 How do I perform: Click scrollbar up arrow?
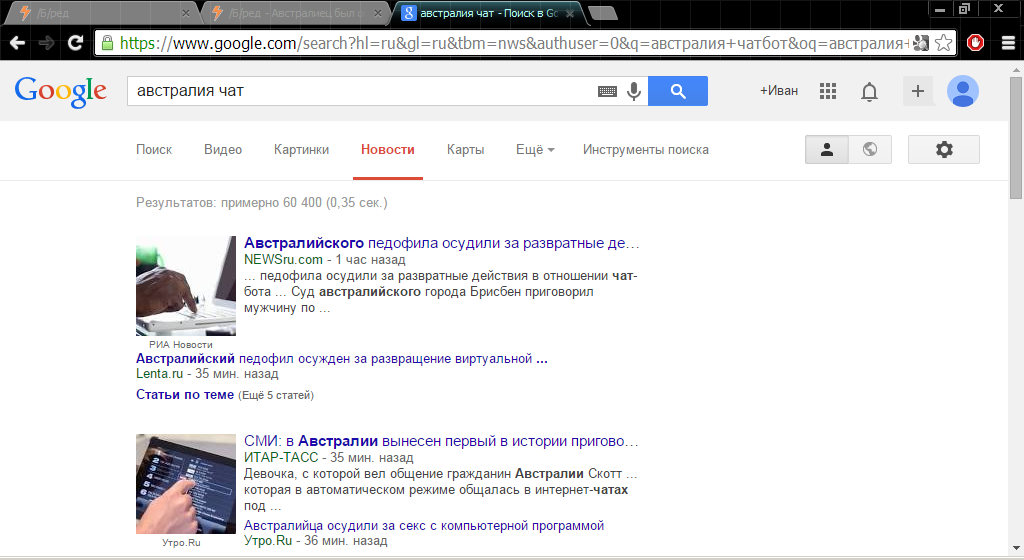pos(1016,68)
